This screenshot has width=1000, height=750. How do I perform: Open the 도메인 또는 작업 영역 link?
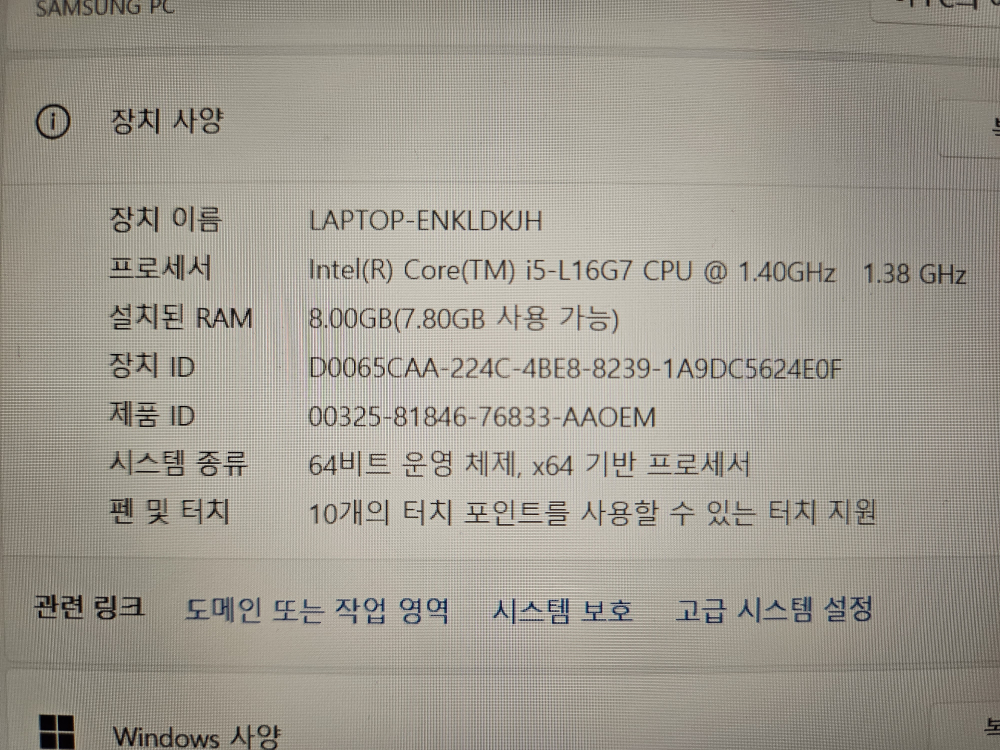[317, 610]
